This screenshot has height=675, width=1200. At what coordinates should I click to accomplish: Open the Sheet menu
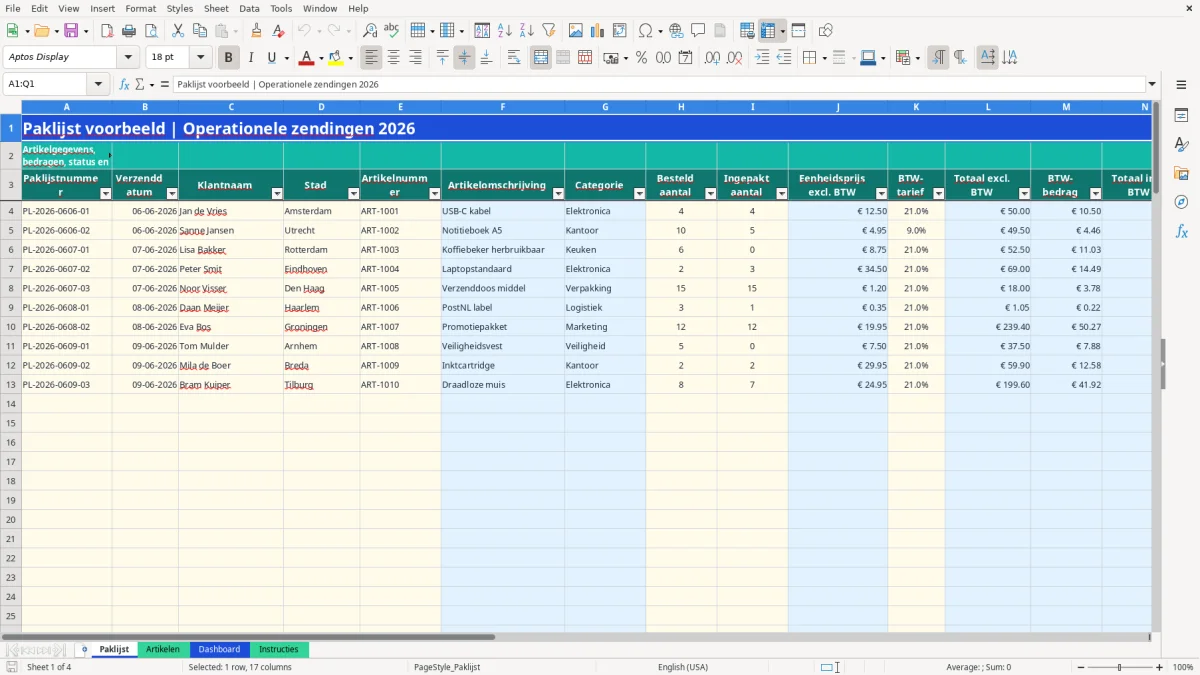tap(216, 8)
